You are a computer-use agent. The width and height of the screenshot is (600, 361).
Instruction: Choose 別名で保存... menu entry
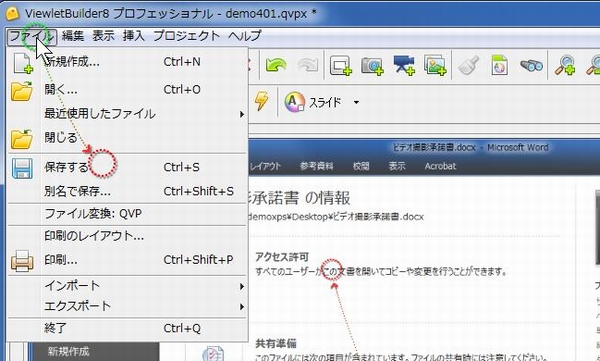[x=127, y=191]
